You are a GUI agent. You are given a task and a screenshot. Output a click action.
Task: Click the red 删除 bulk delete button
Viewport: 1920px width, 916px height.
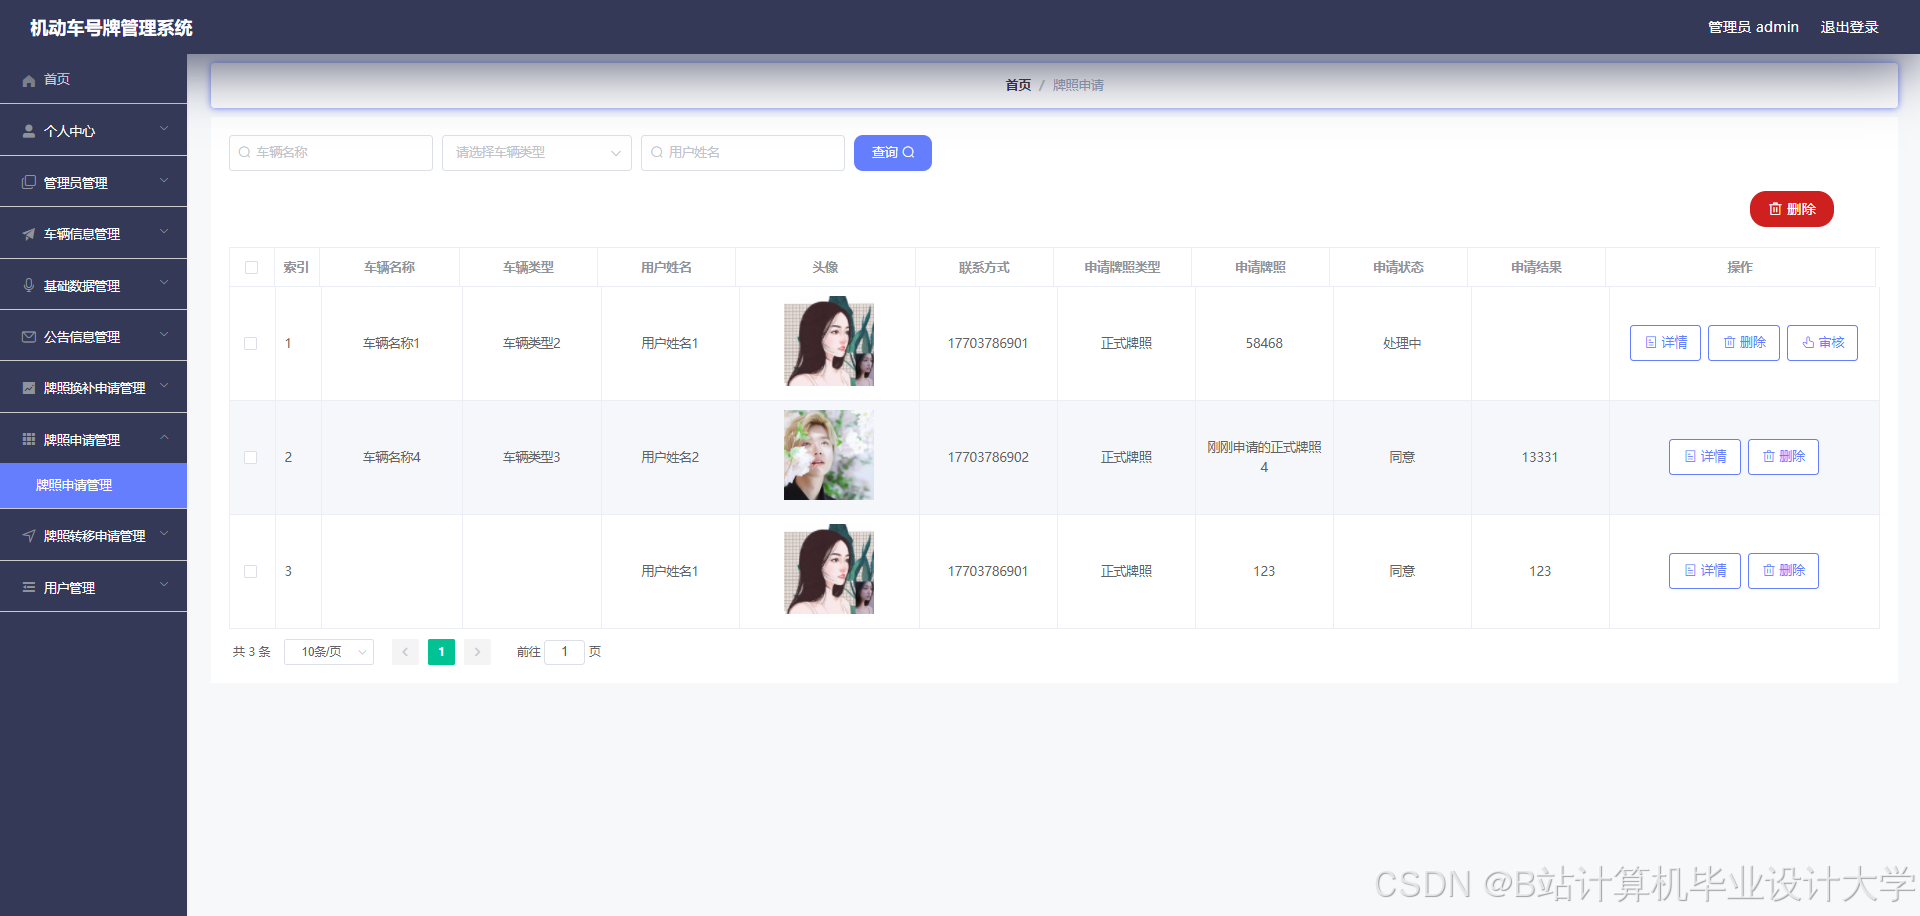coord(1792,209)
